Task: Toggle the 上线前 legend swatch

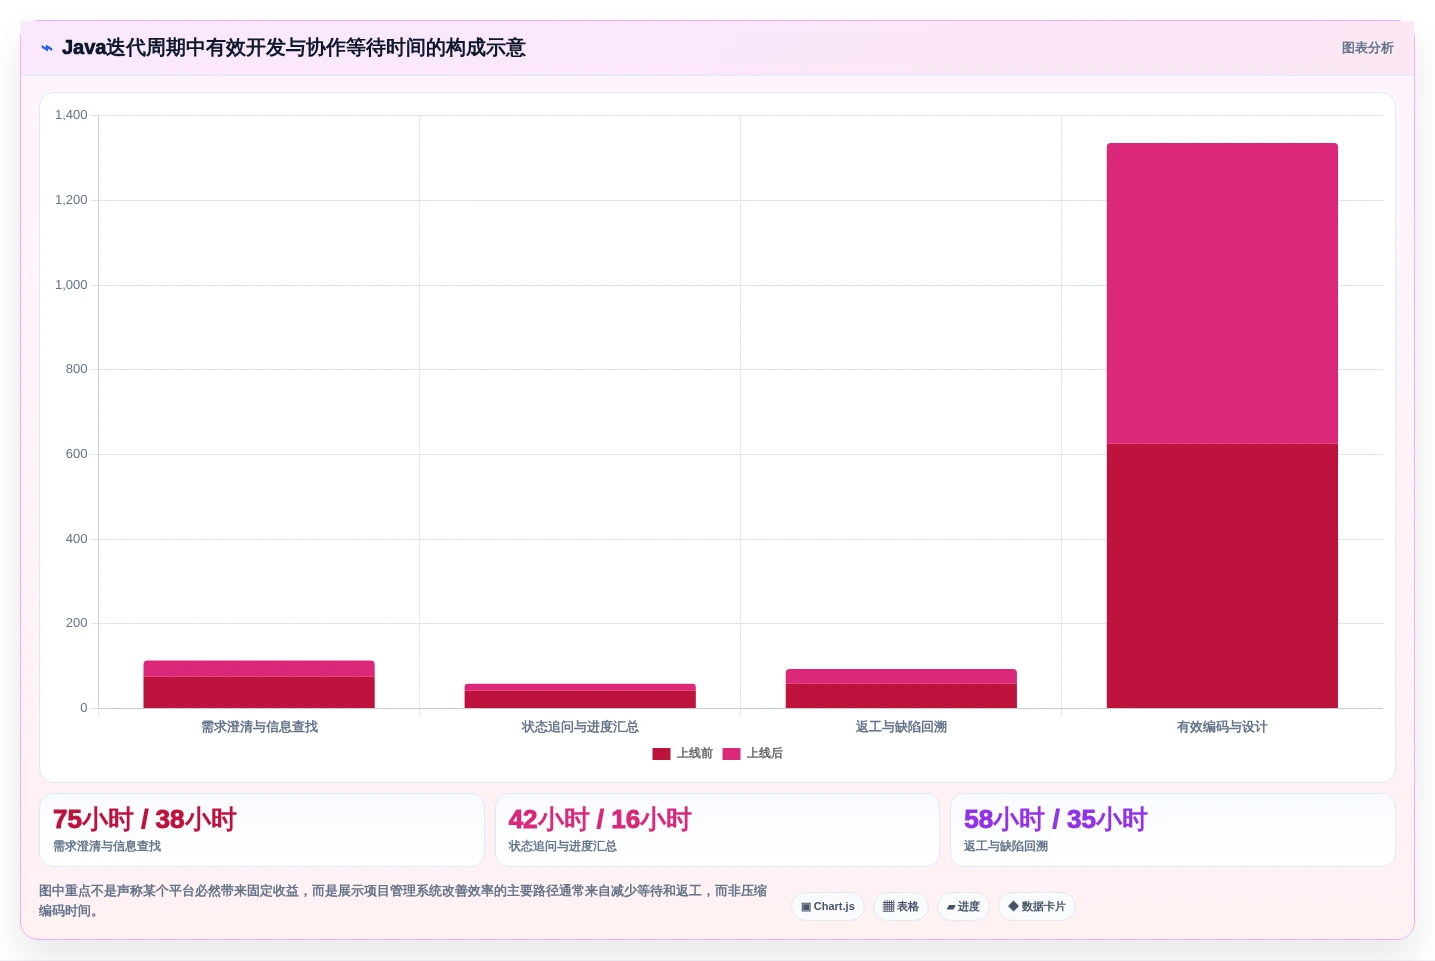Action: pos(661,754)
